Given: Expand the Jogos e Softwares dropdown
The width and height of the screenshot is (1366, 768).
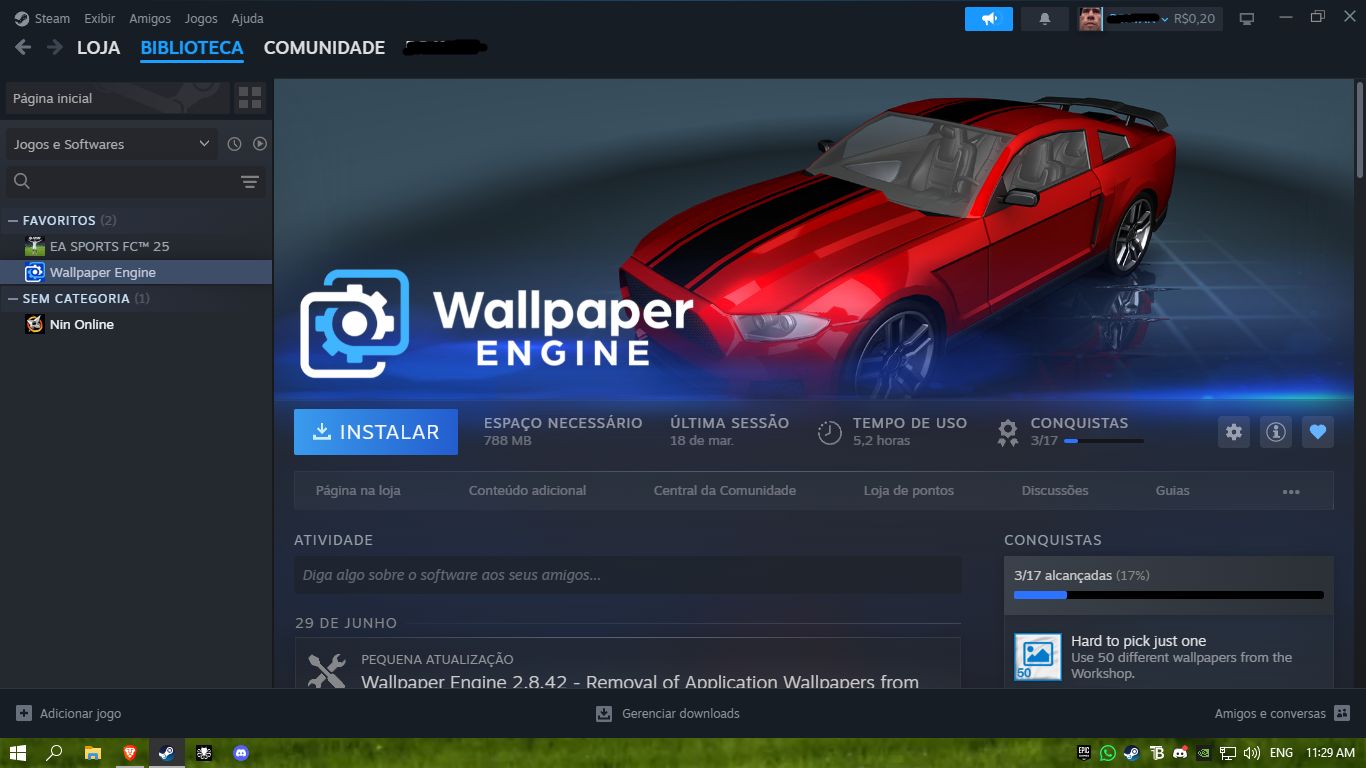Looking at the screenshot, I should click(111, 144).
